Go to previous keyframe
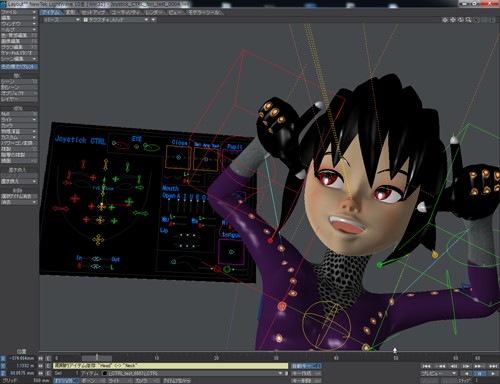The width and height of the screenshot is (500, 384). pos(440,366)
